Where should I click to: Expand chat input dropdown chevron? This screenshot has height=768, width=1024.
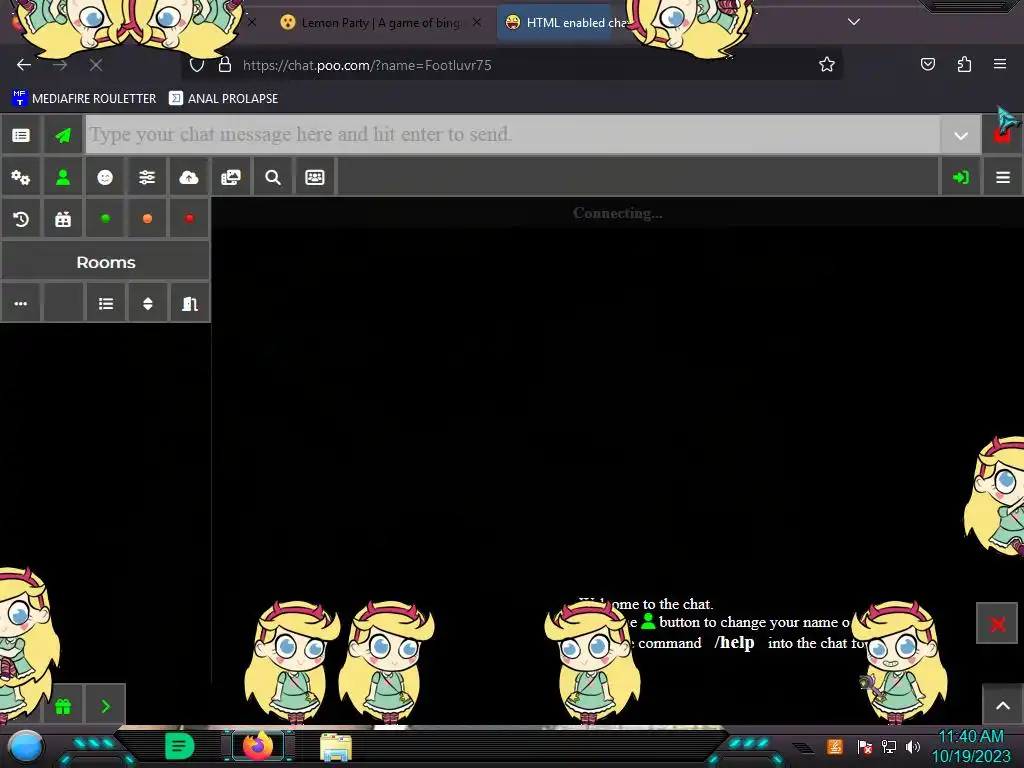pos(961,136)
